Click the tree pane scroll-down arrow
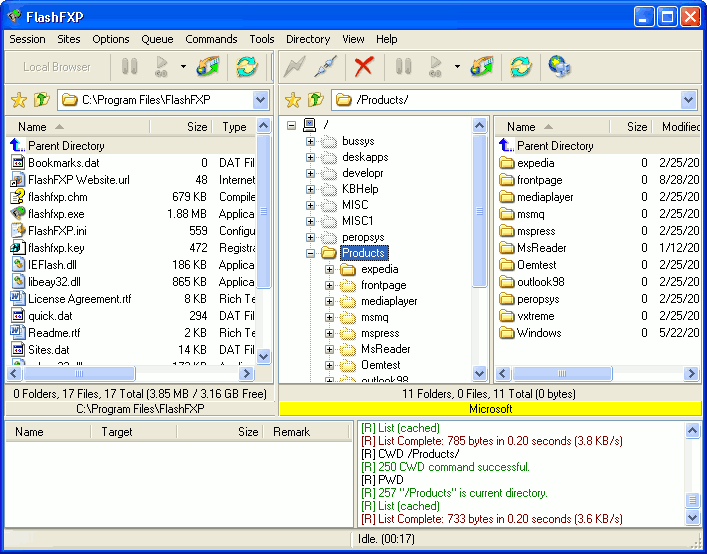The image size is (707, 554). pos(480,373)
